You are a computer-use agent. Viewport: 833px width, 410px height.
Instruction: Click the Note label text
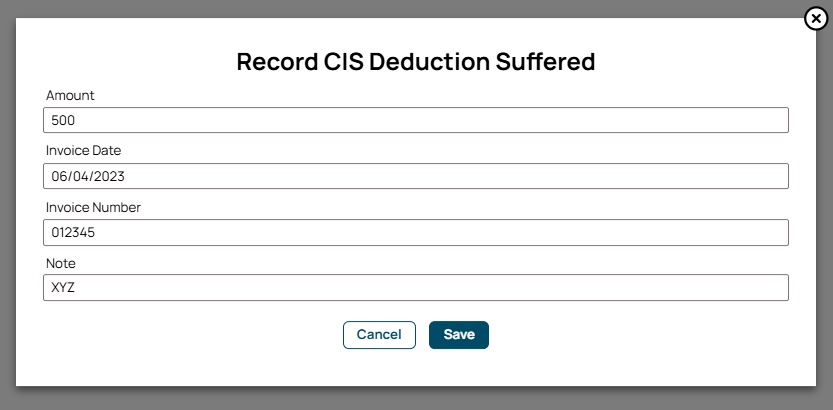click(61, 263)
